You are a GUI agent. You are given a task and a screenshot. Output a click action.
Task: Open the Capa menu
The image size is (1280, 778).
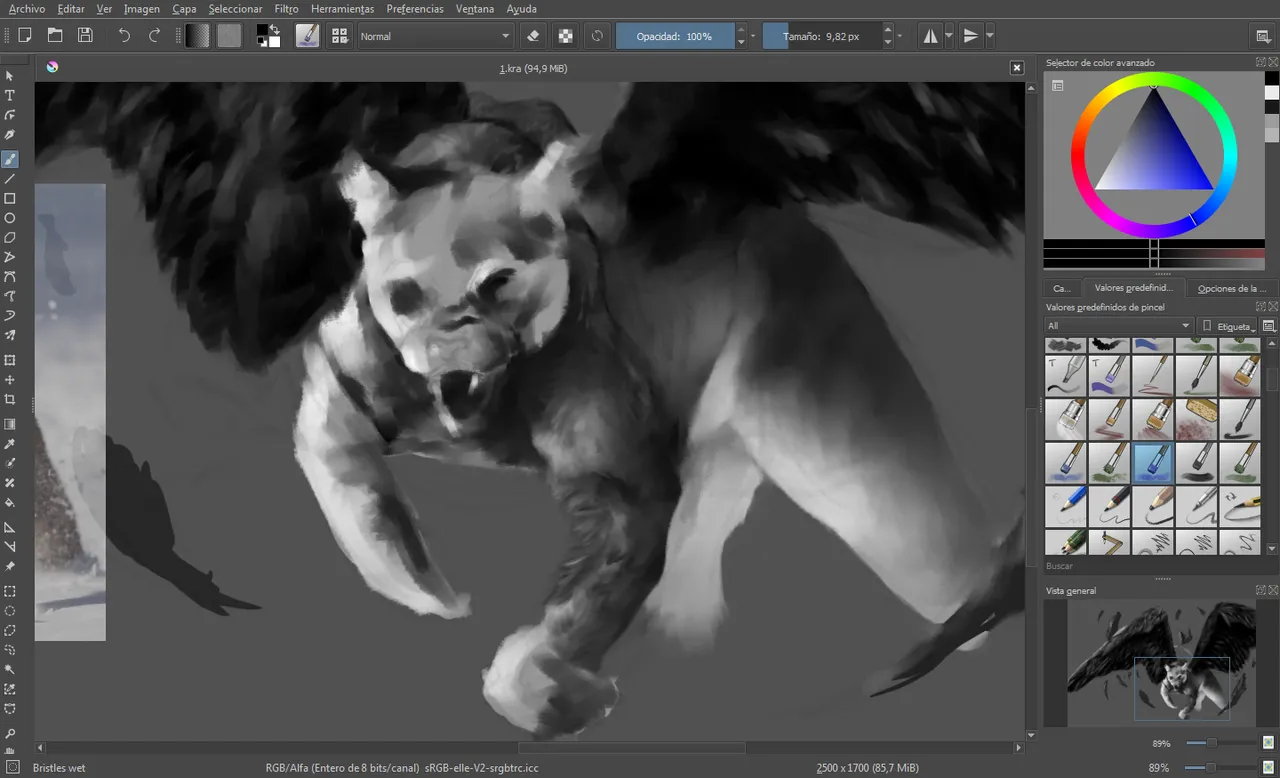tap(184, 9)
